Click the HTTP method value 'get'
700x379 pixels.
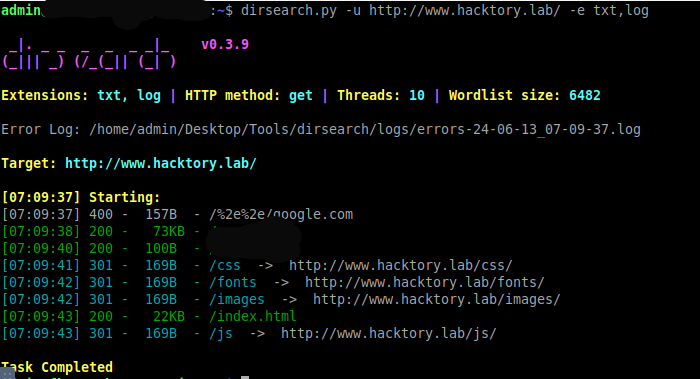click(300, 95)
